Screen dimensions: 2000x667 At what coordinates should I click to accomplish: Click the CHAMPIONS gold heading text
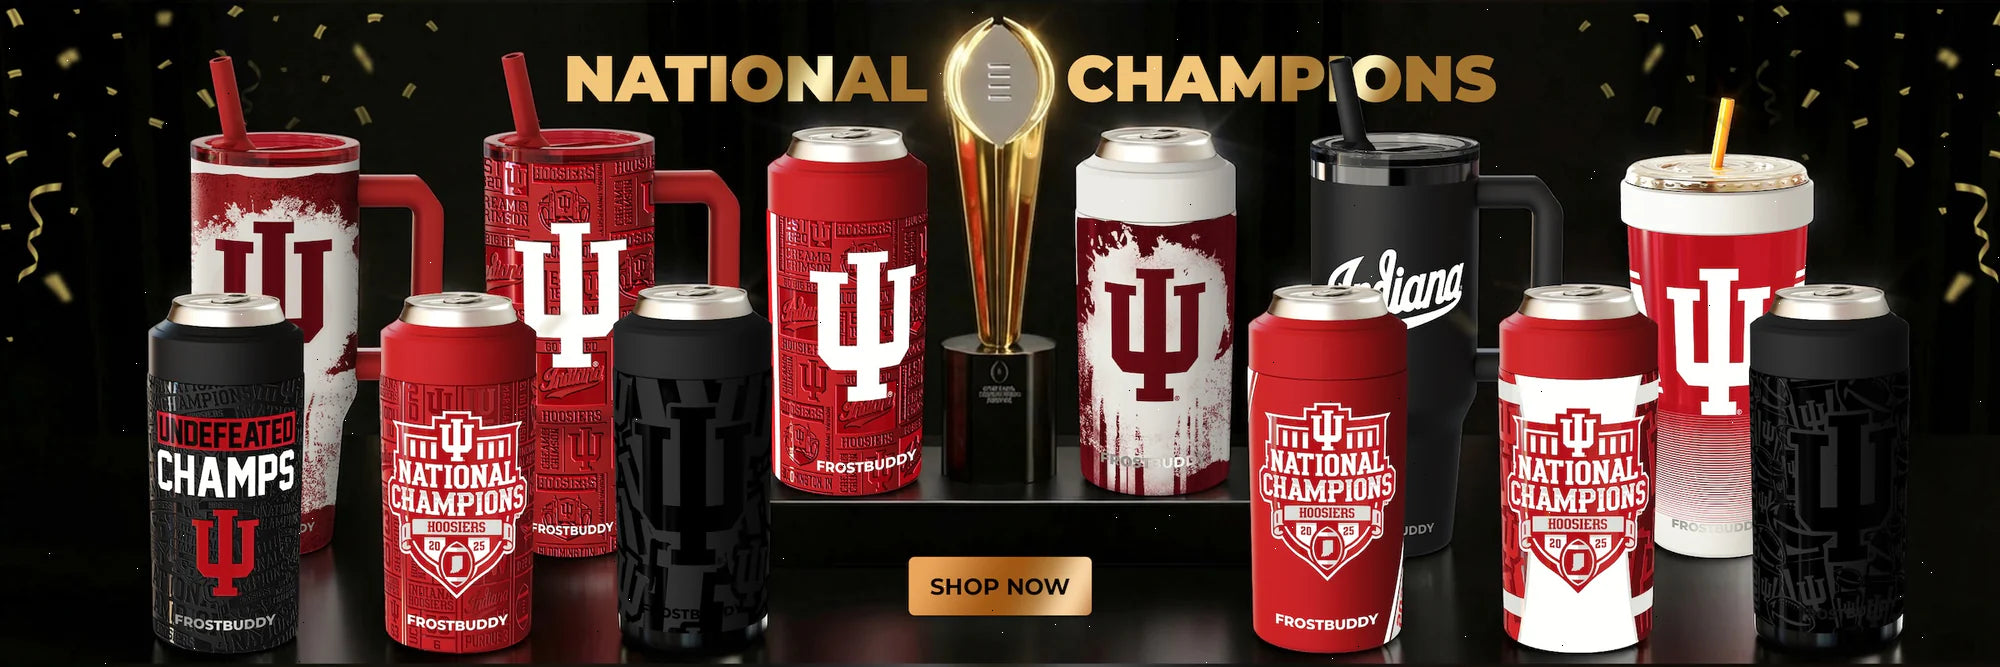1281,78
